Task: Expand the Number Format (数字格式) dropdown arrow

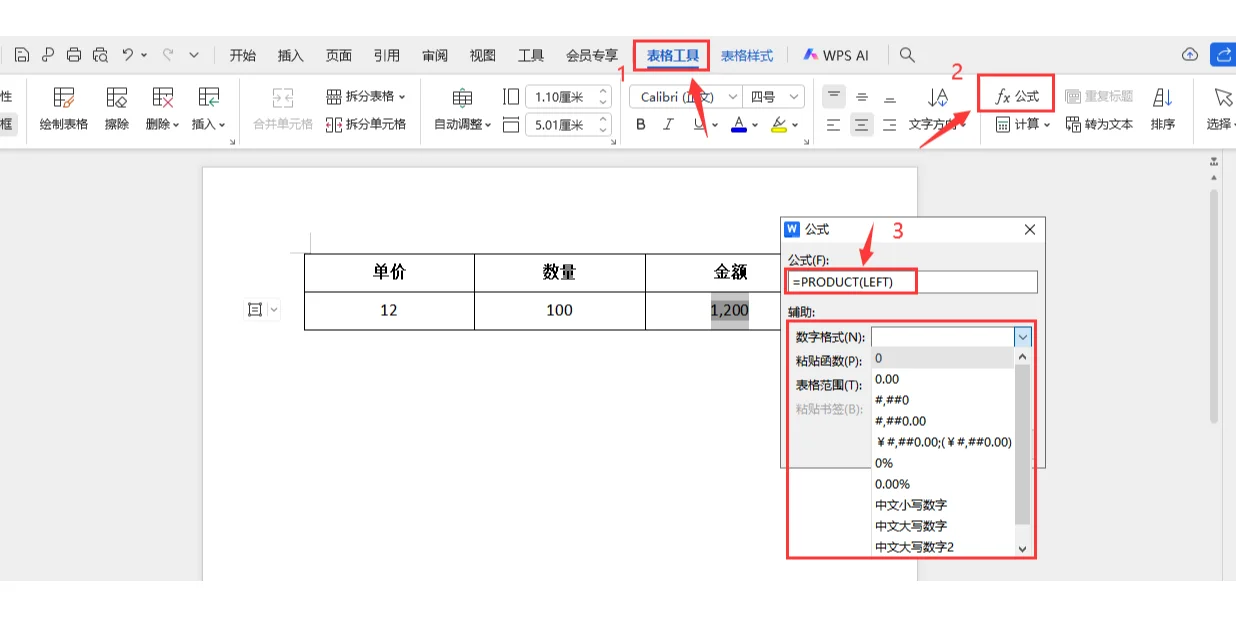Action: point(1022,337)
